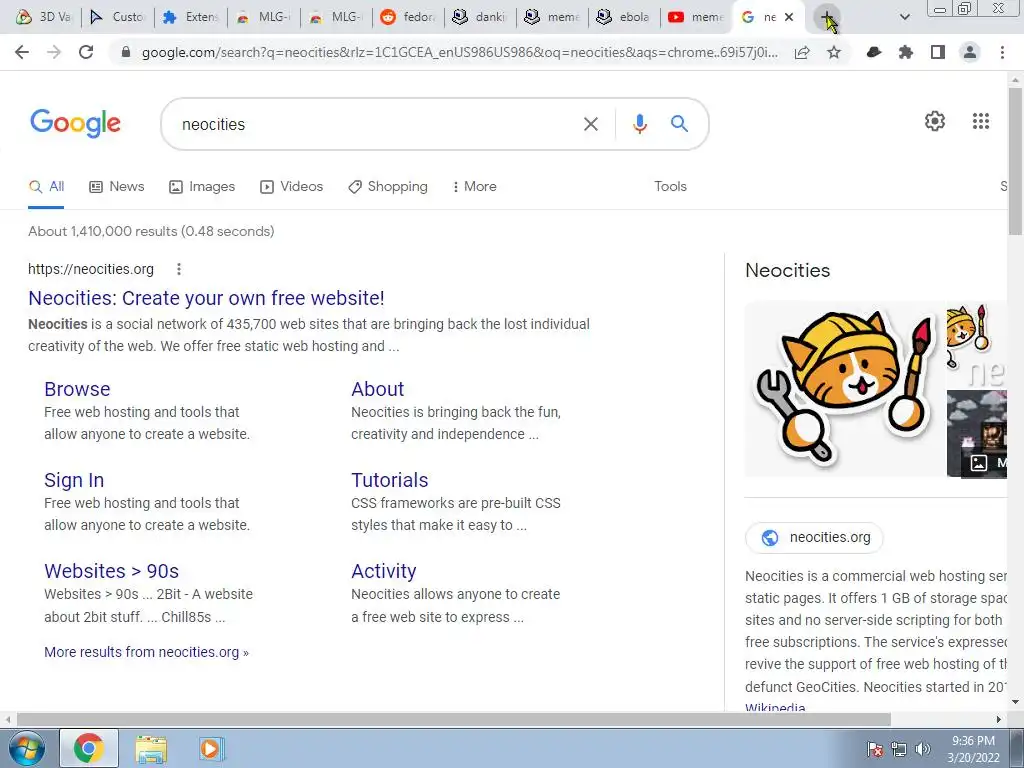Image resolution: width=1024 pixels, height=768 pixels.
Task: Switch to the 3D Va tab
Action: coord(42,17)
